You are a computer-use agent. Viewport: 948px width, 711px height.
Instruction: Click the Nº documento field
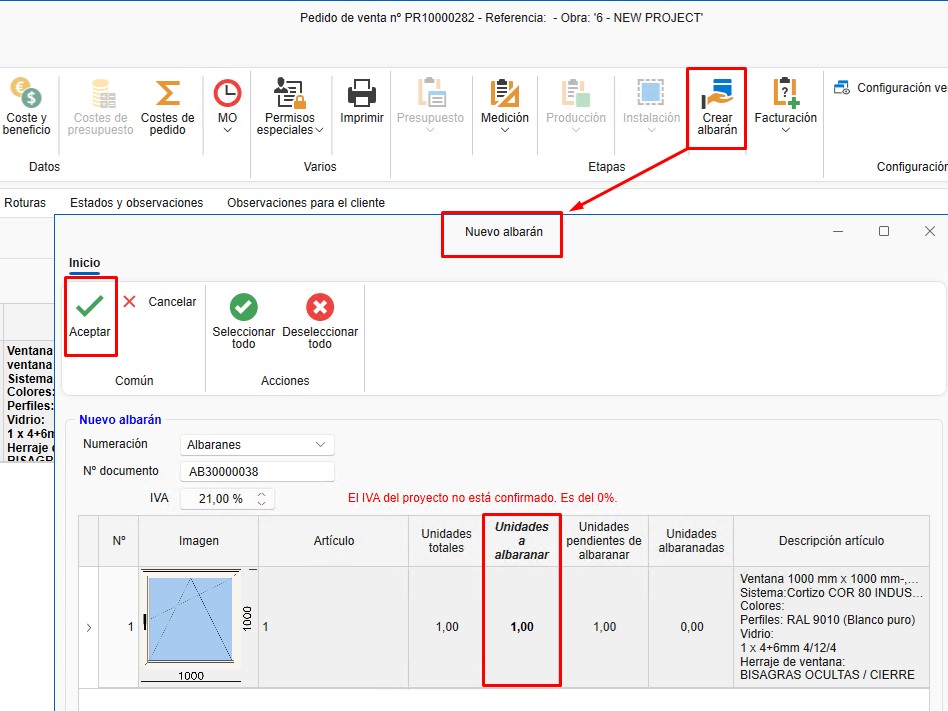click(x=257, y=472)
